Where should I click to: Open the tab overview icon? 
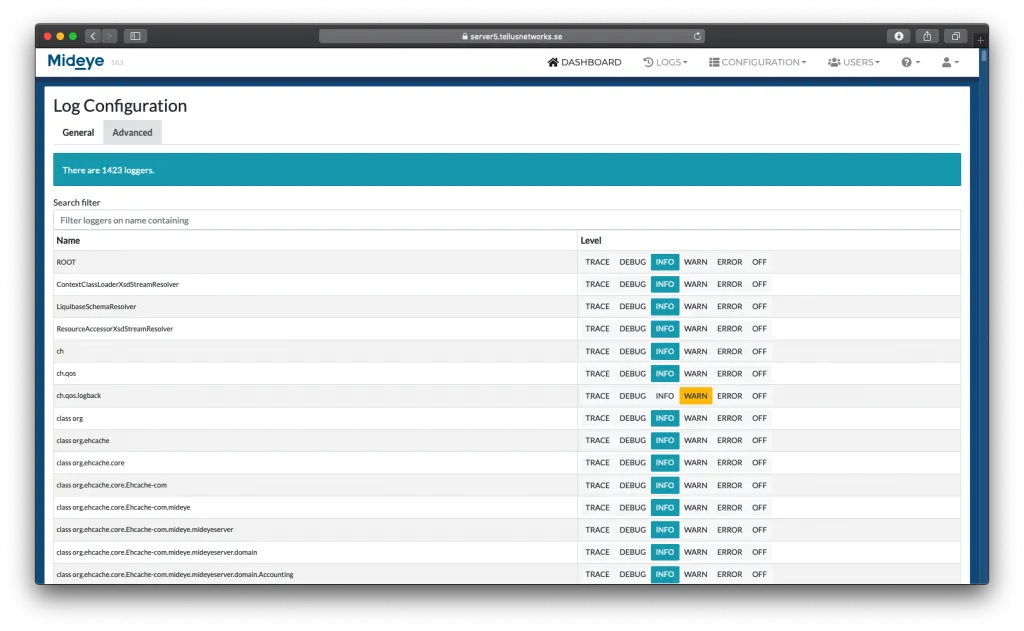point(956,35)
